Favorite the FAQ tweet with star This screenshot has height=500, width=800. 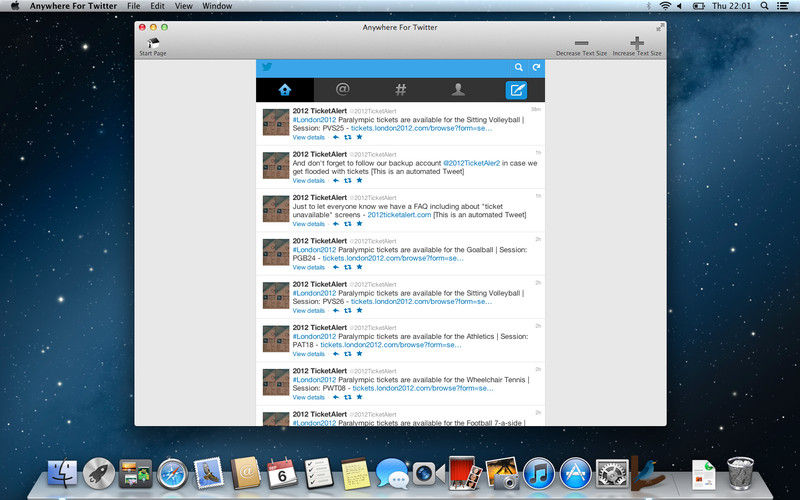click(x=359, y=223)
